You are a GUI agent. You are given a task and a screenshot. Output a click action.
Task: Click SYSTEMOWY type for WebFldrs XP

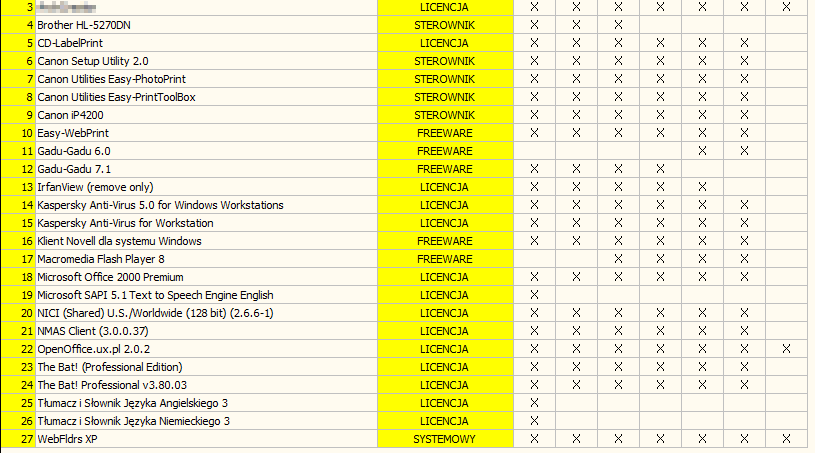[x=445, y=439]
